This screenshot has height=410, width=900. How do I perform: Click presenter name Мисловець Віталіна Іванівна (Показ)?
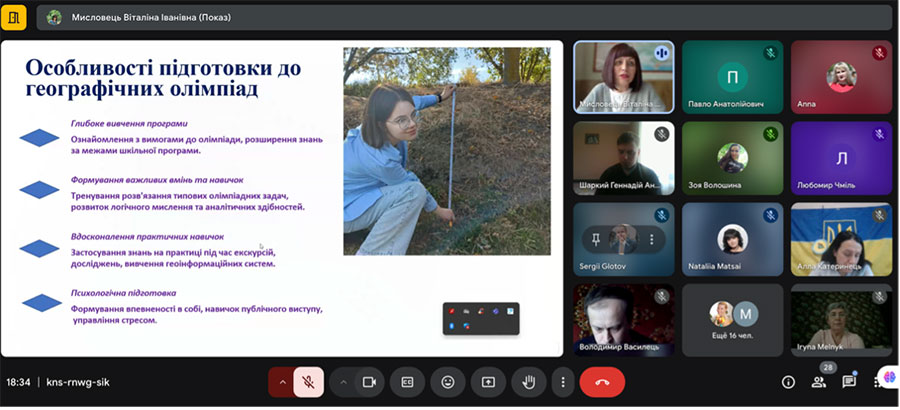point(151,17)
